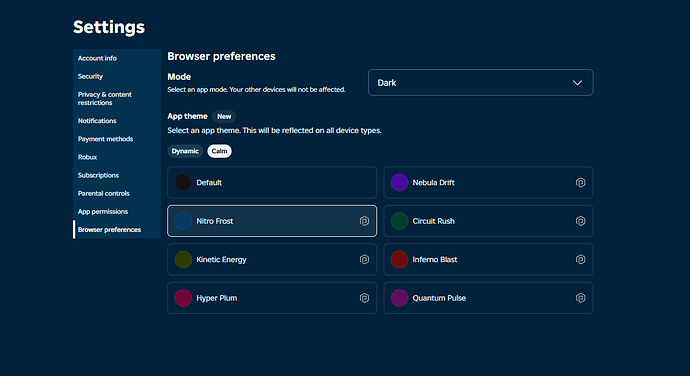Apply the Kinetic Energy theme
The height and width of the screenshot is (376, 690).
pos(272,259)
